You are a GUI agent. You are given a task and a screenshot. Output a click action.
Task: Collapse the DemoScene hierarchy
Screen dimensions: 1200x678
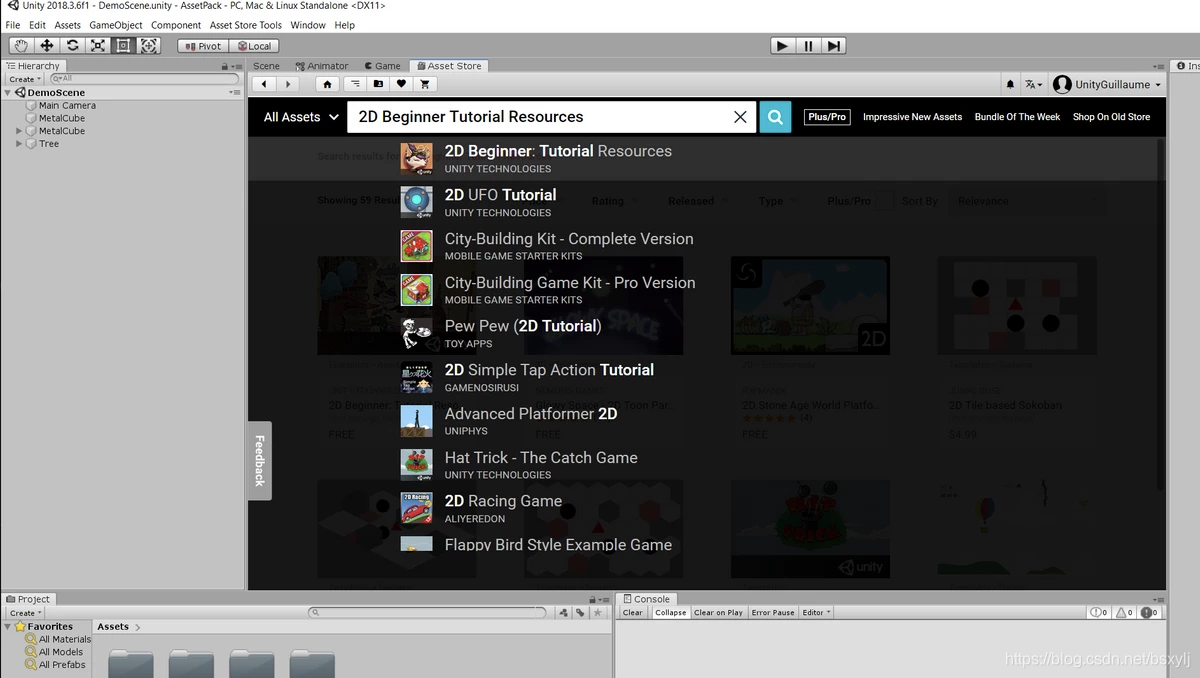(8, 93)
